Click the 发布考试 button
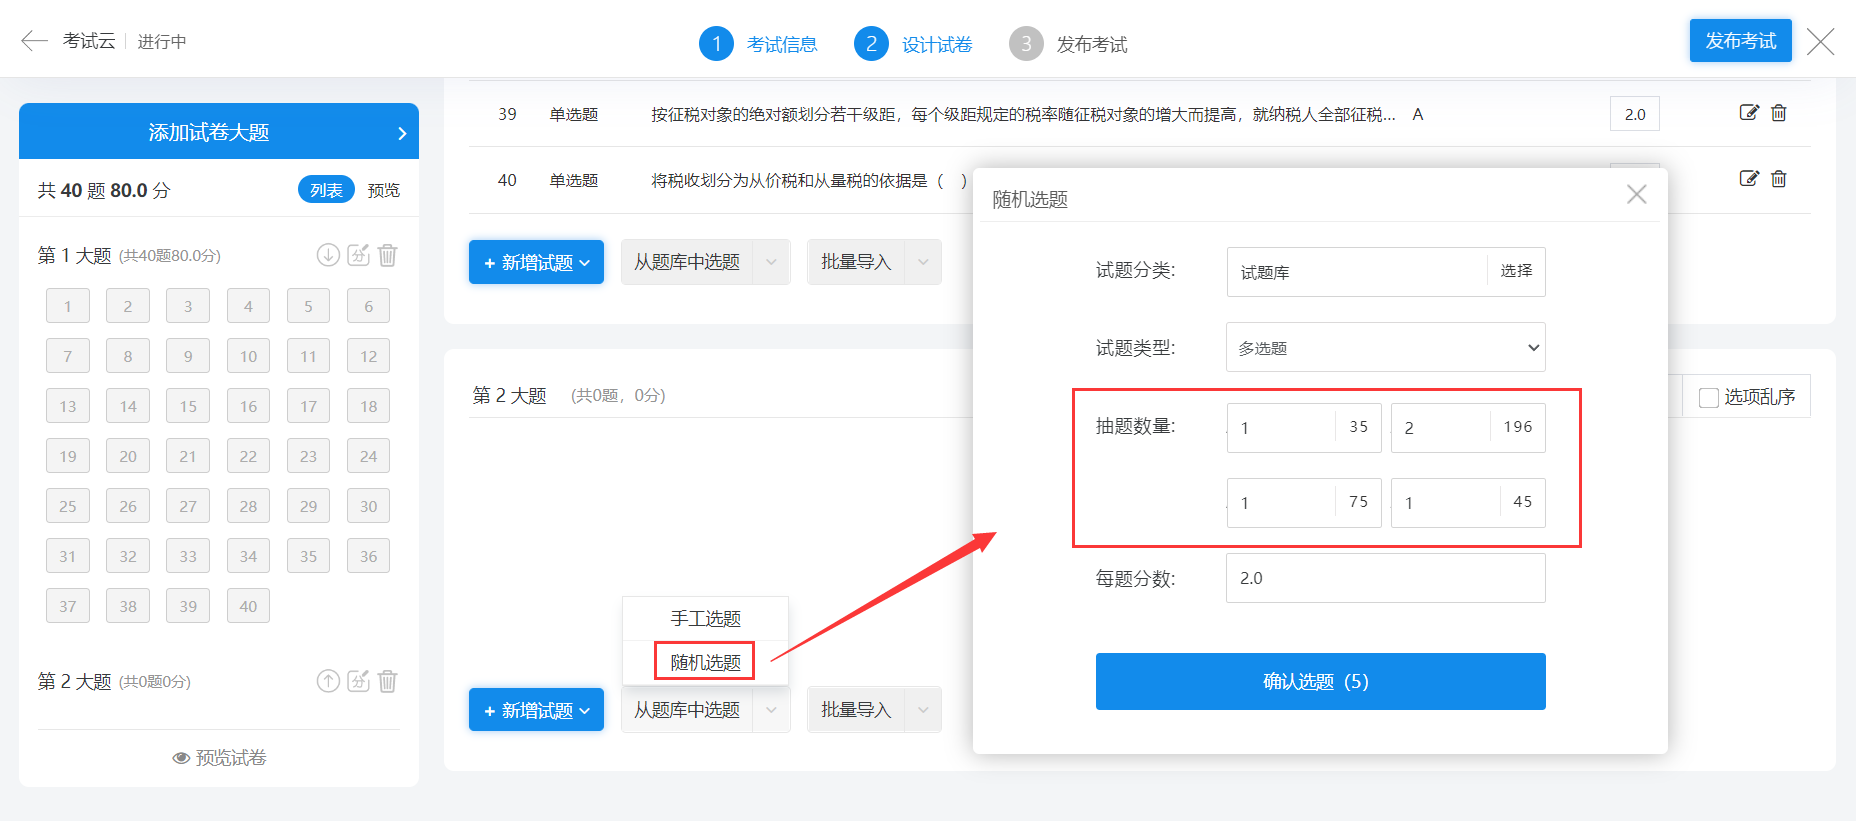 1740,41
